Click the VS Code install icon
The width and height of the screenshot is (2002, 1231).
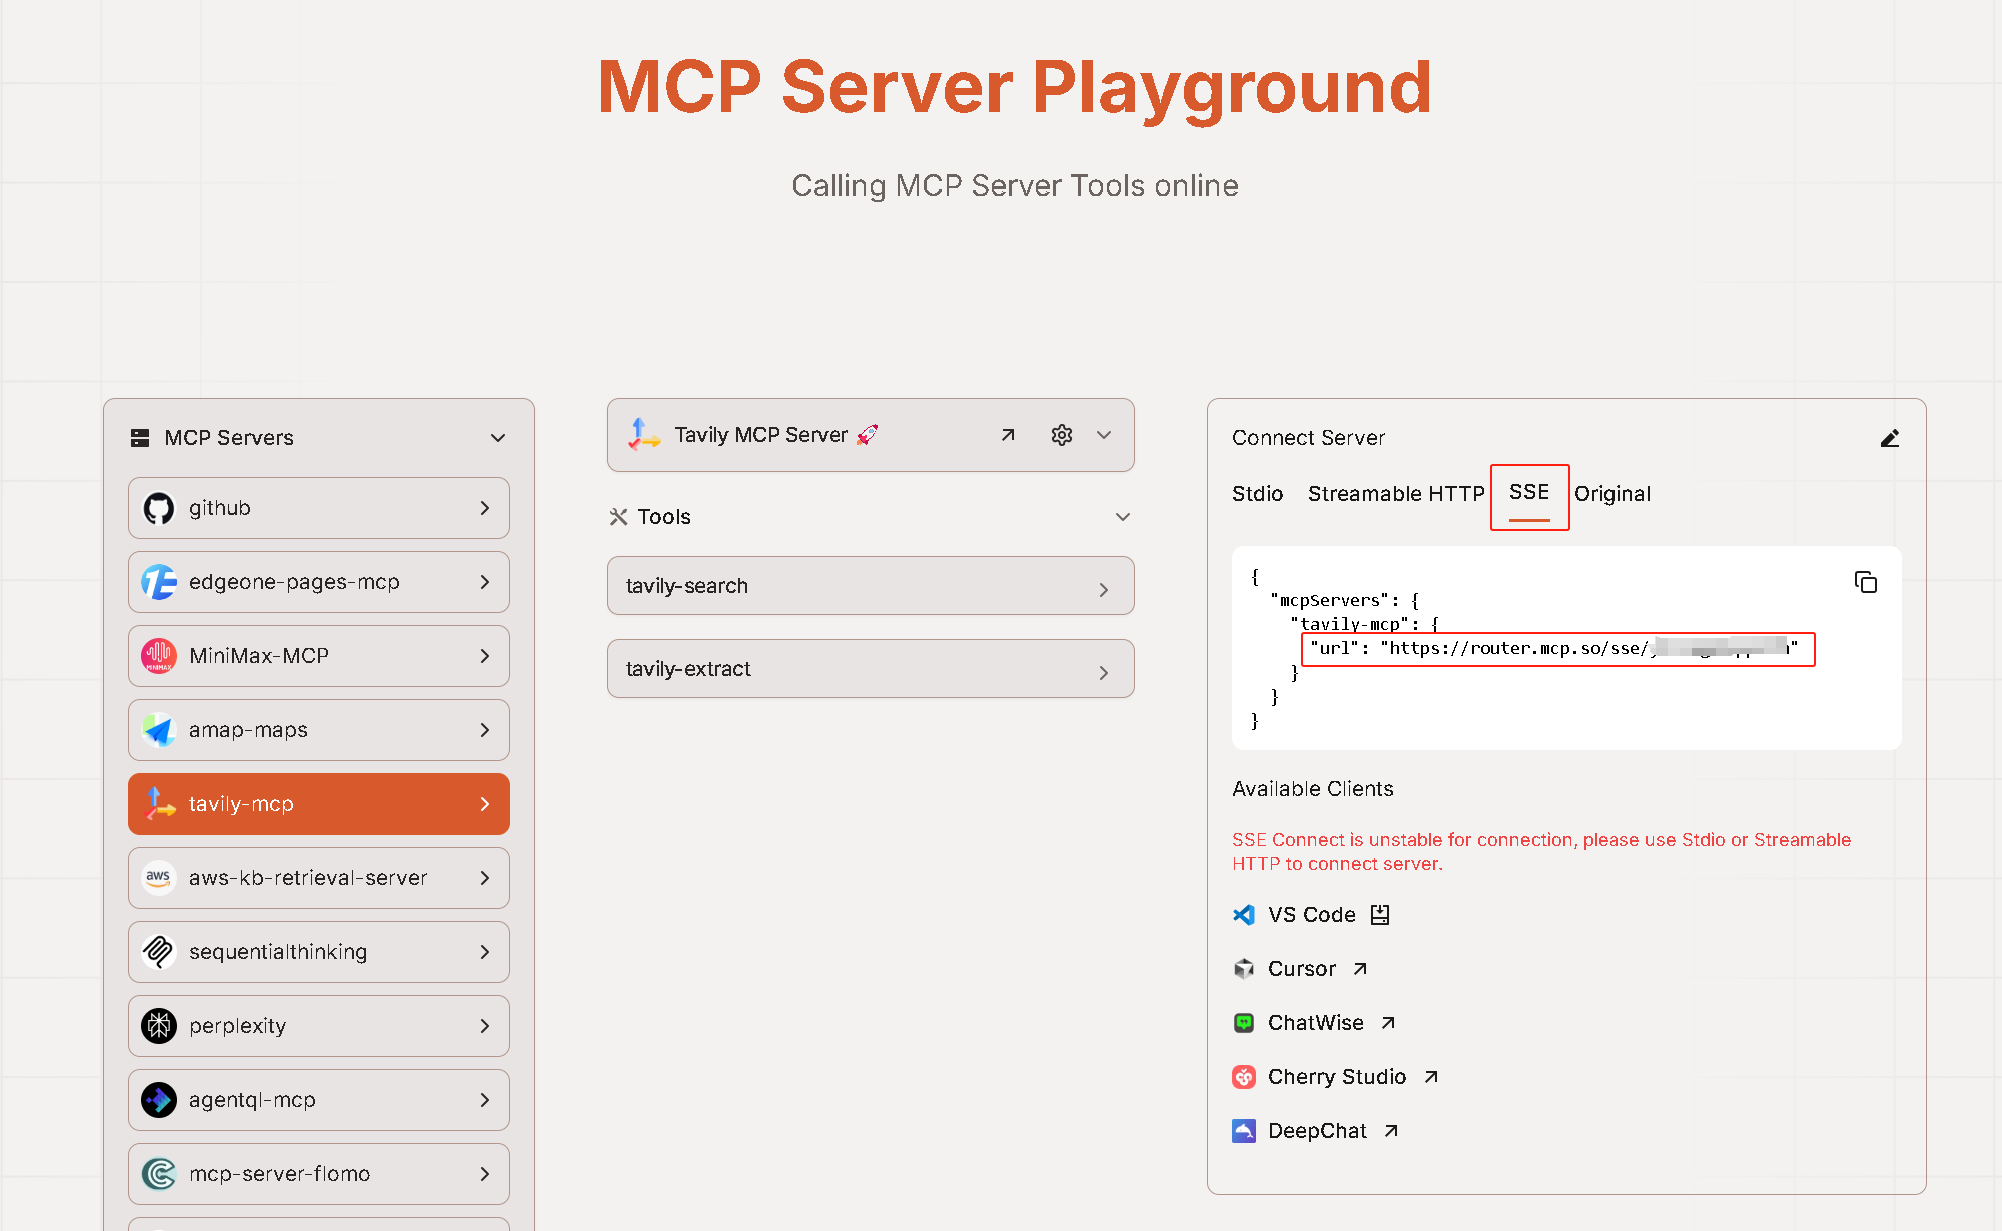point(1380,914)
